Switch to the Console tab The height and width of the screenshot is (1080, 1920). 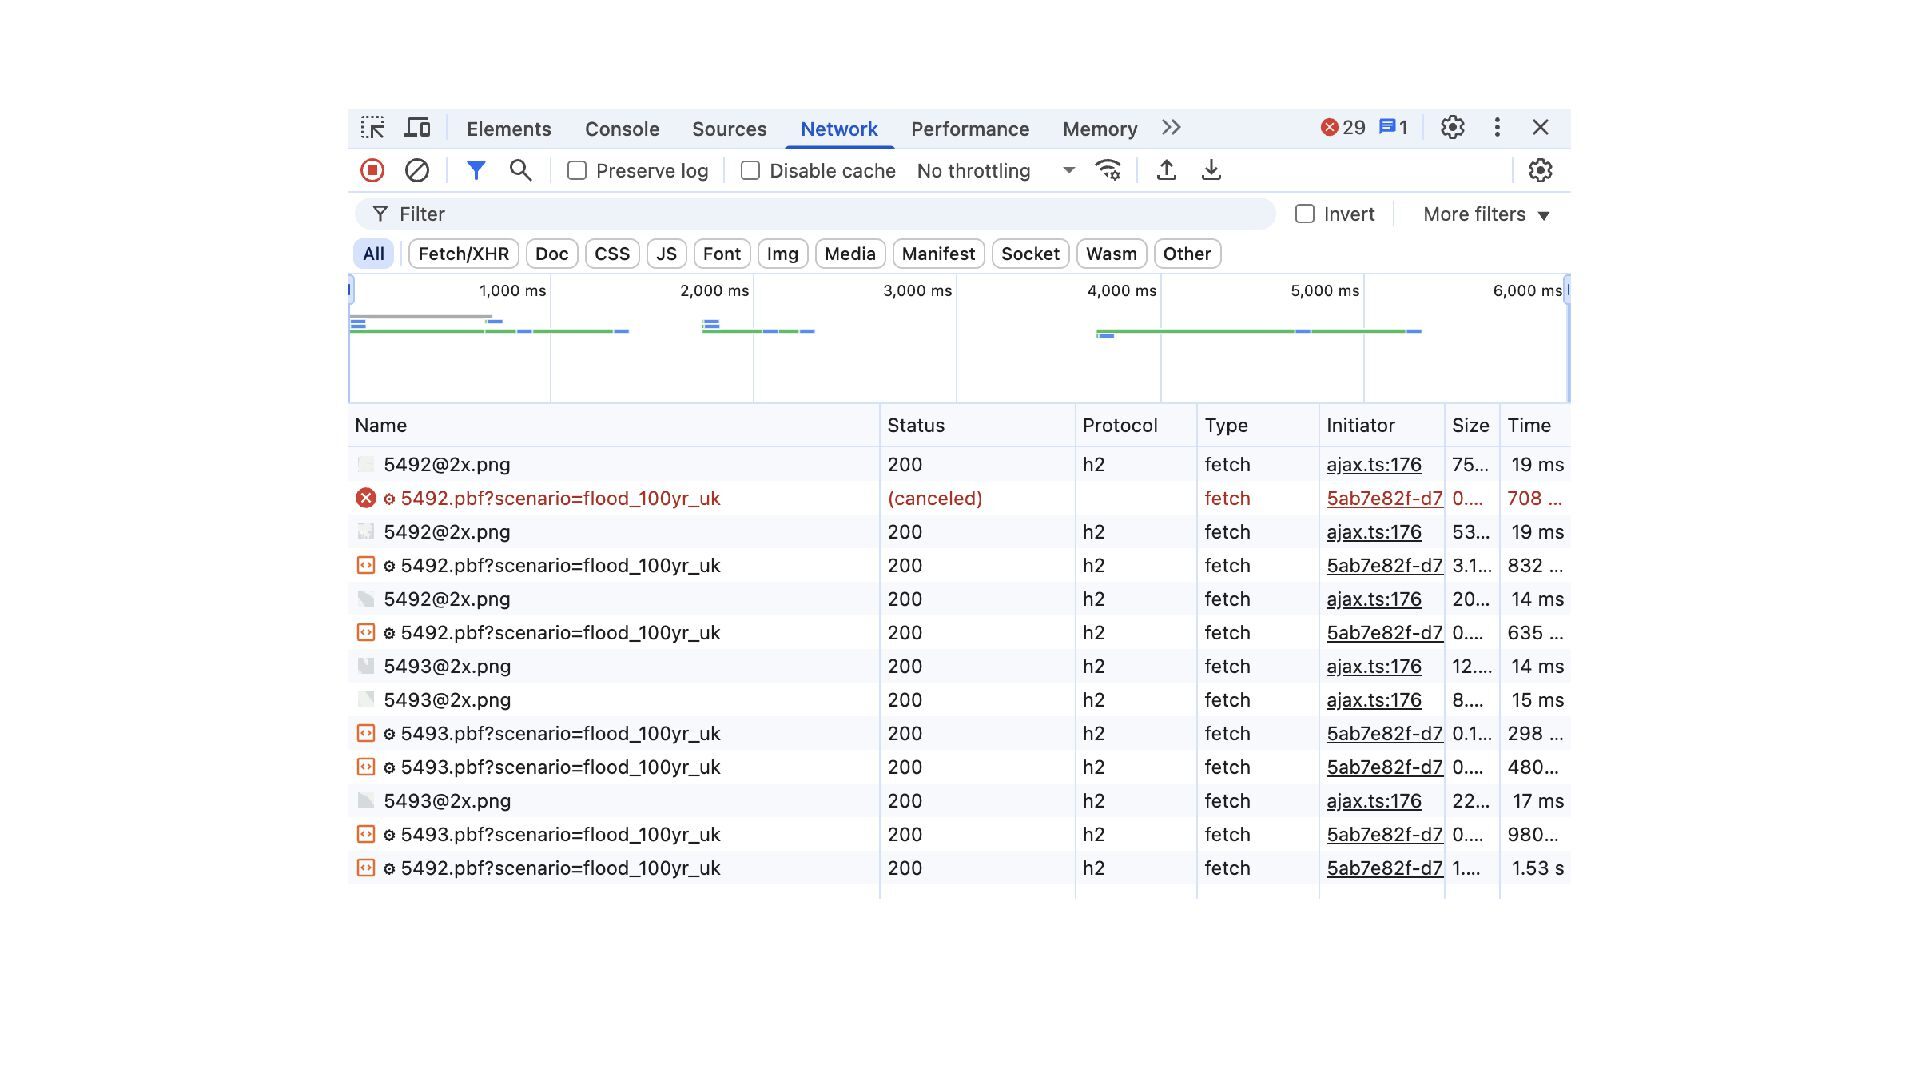(x=622, y=129)
